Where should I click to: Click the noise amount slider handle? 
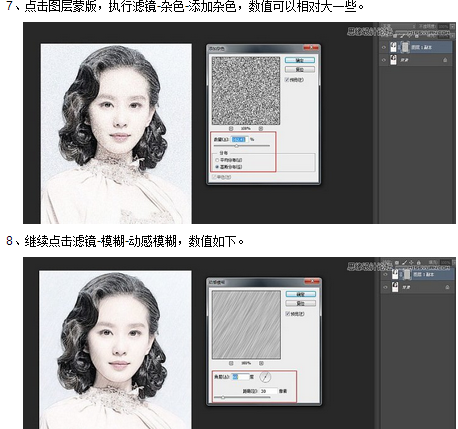237,146
